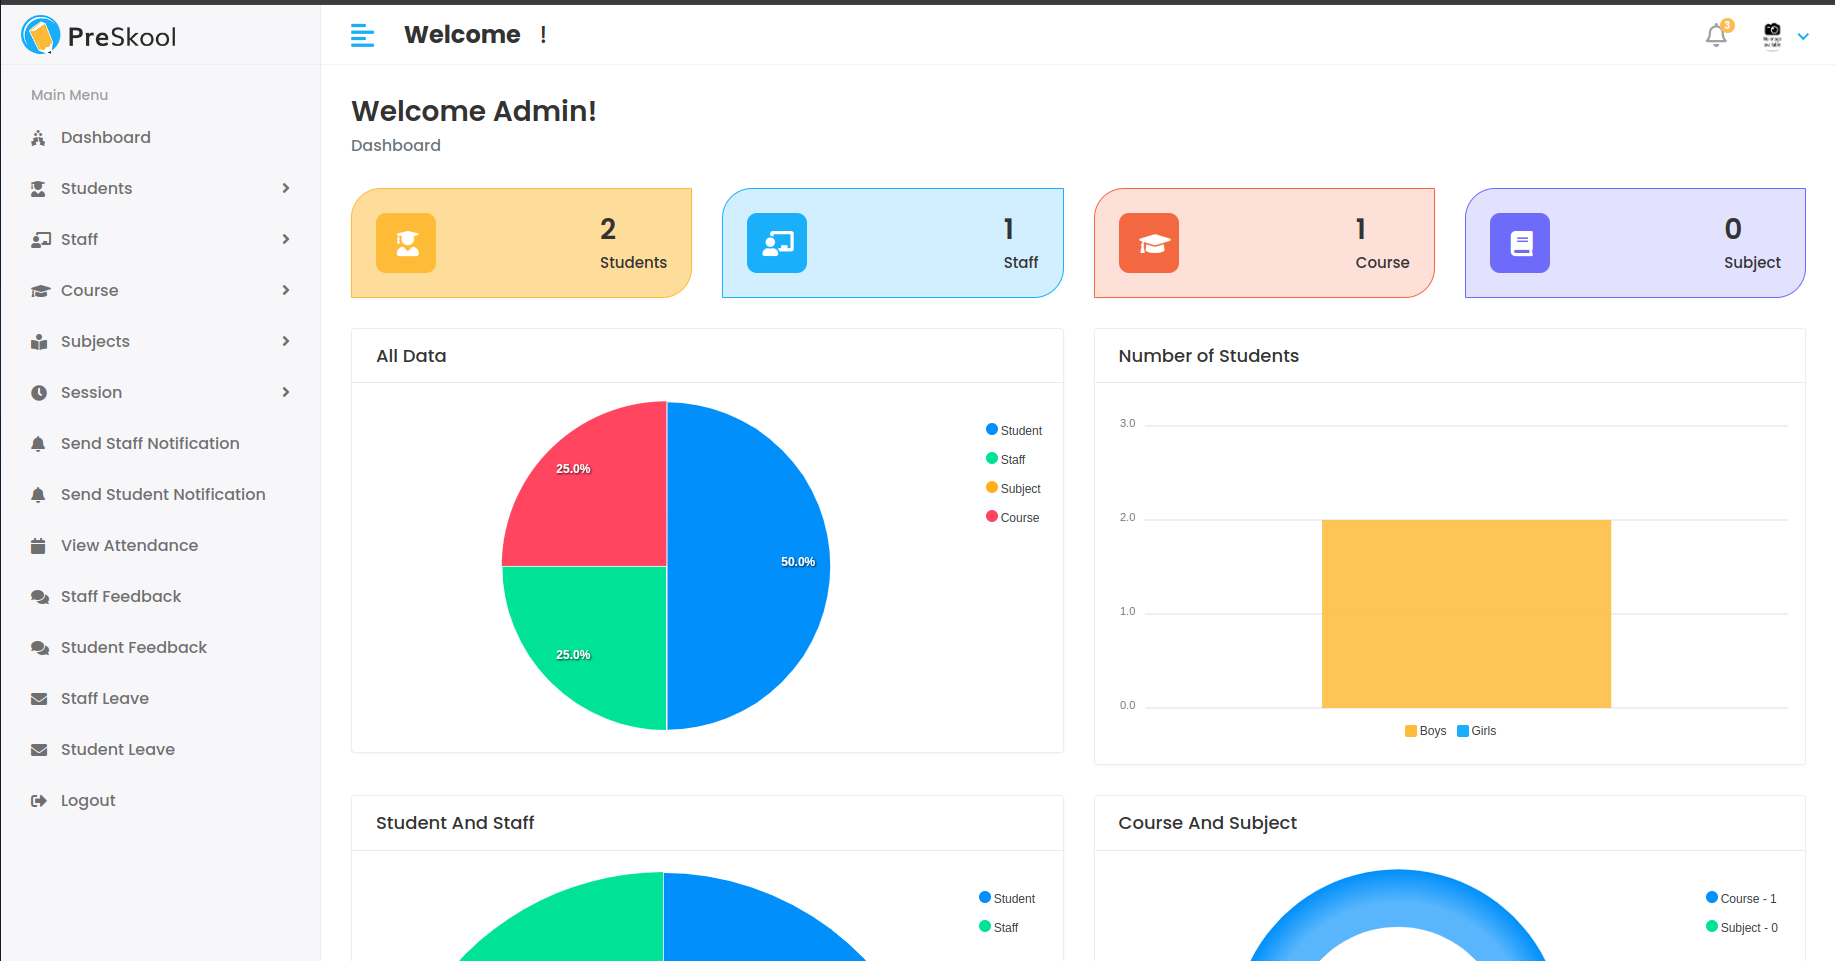
Task: Click the Course card graduation cap icon
Action: [1148, 242]
